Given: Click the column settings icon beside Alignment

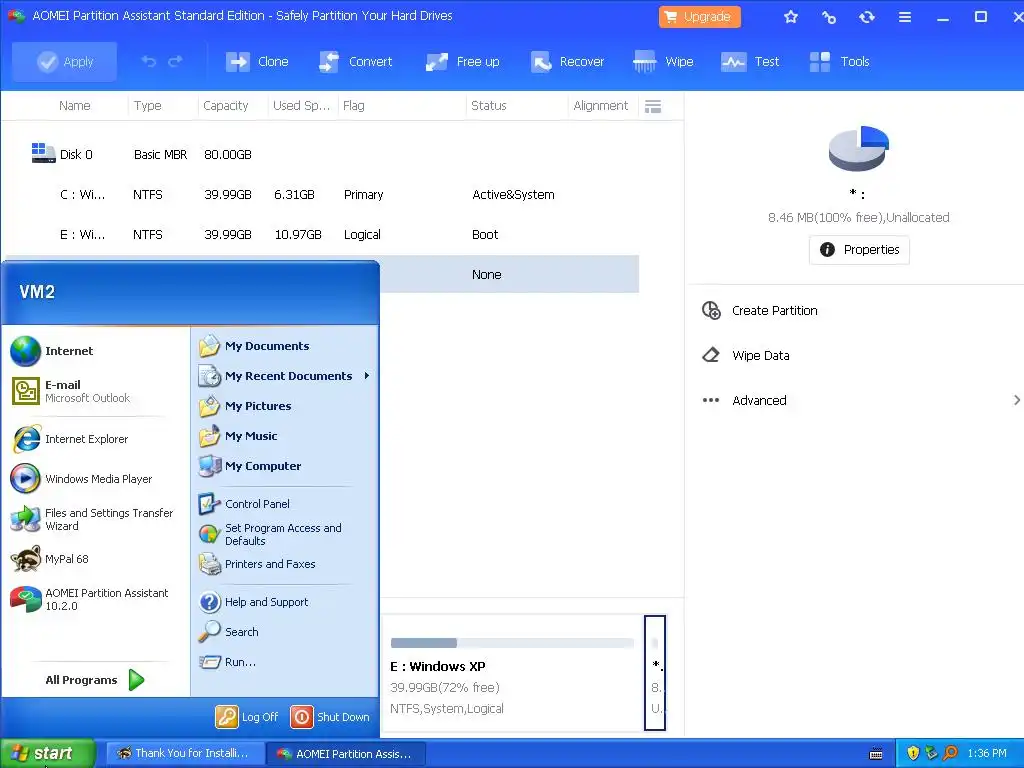Looking at the screenshot, I should tap(653, 106).
